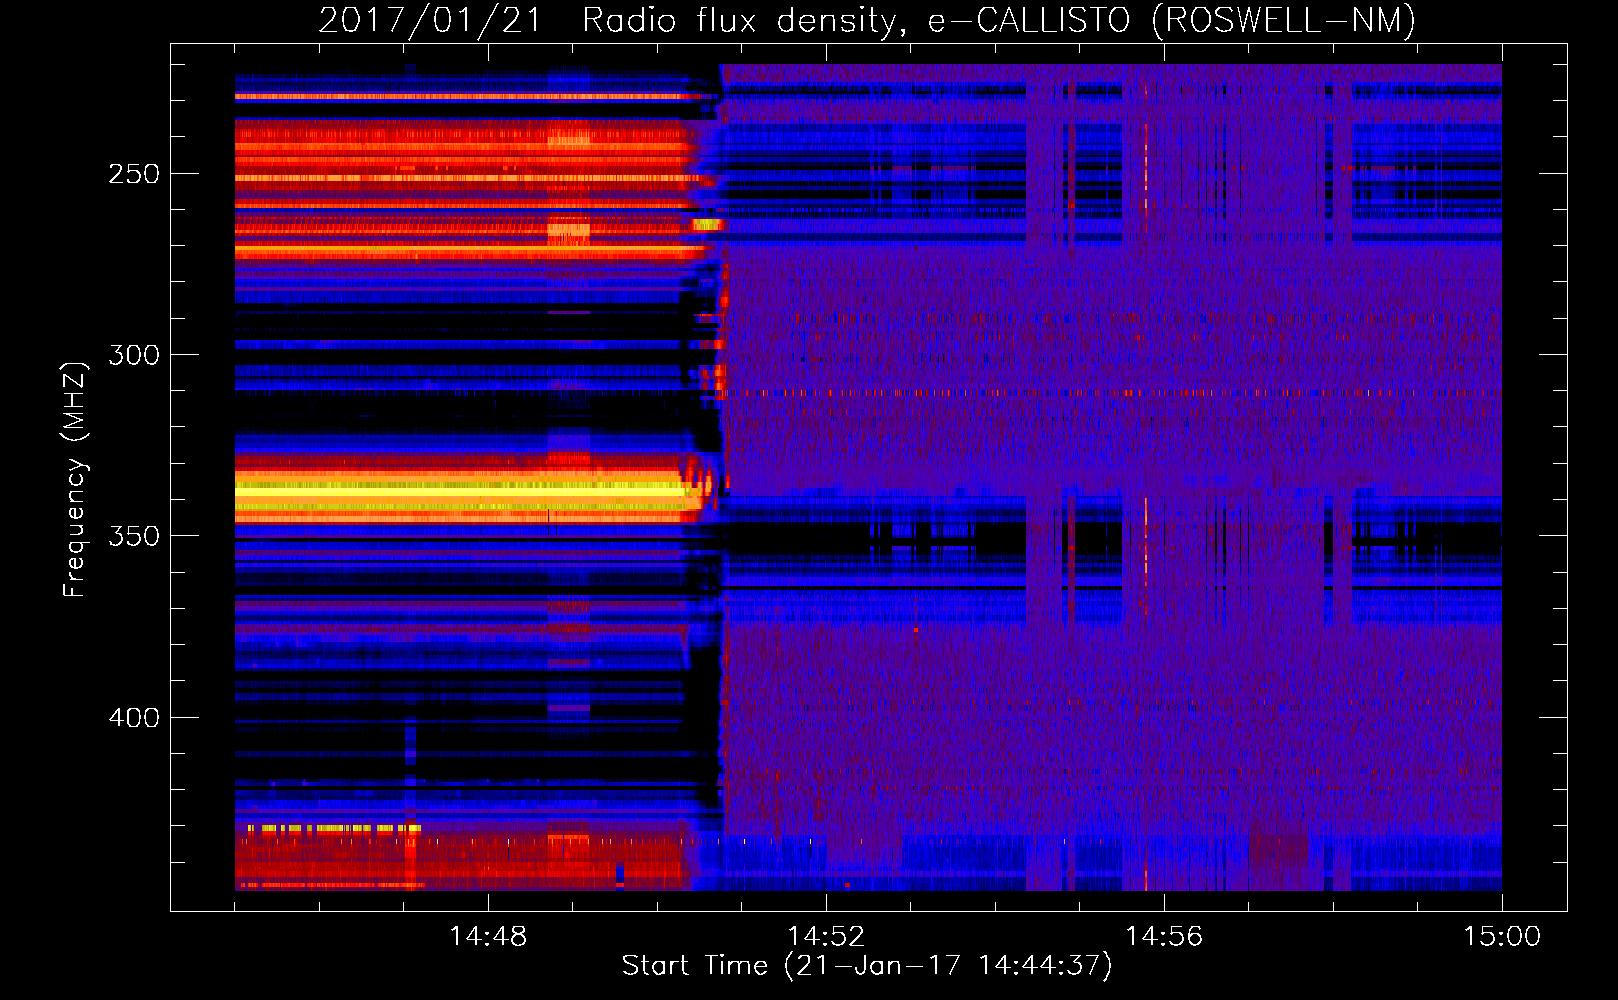Click the "14:56" time tick label
Viewport: 1618px width, 1000px height.
tap(1164, 937)
